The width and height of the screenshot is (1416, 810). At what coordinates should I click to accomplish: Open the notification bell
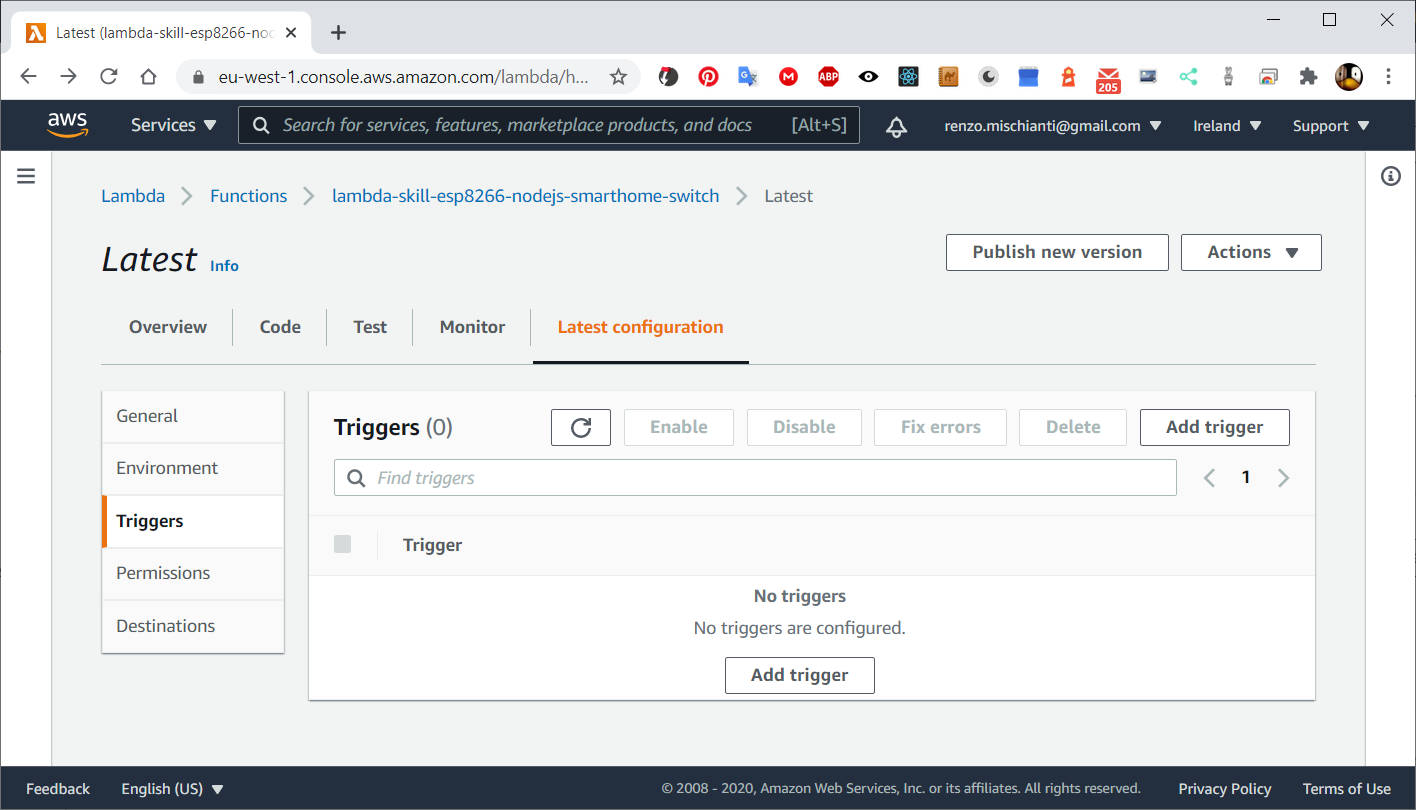pyautogui.click(x=896, y=126)
